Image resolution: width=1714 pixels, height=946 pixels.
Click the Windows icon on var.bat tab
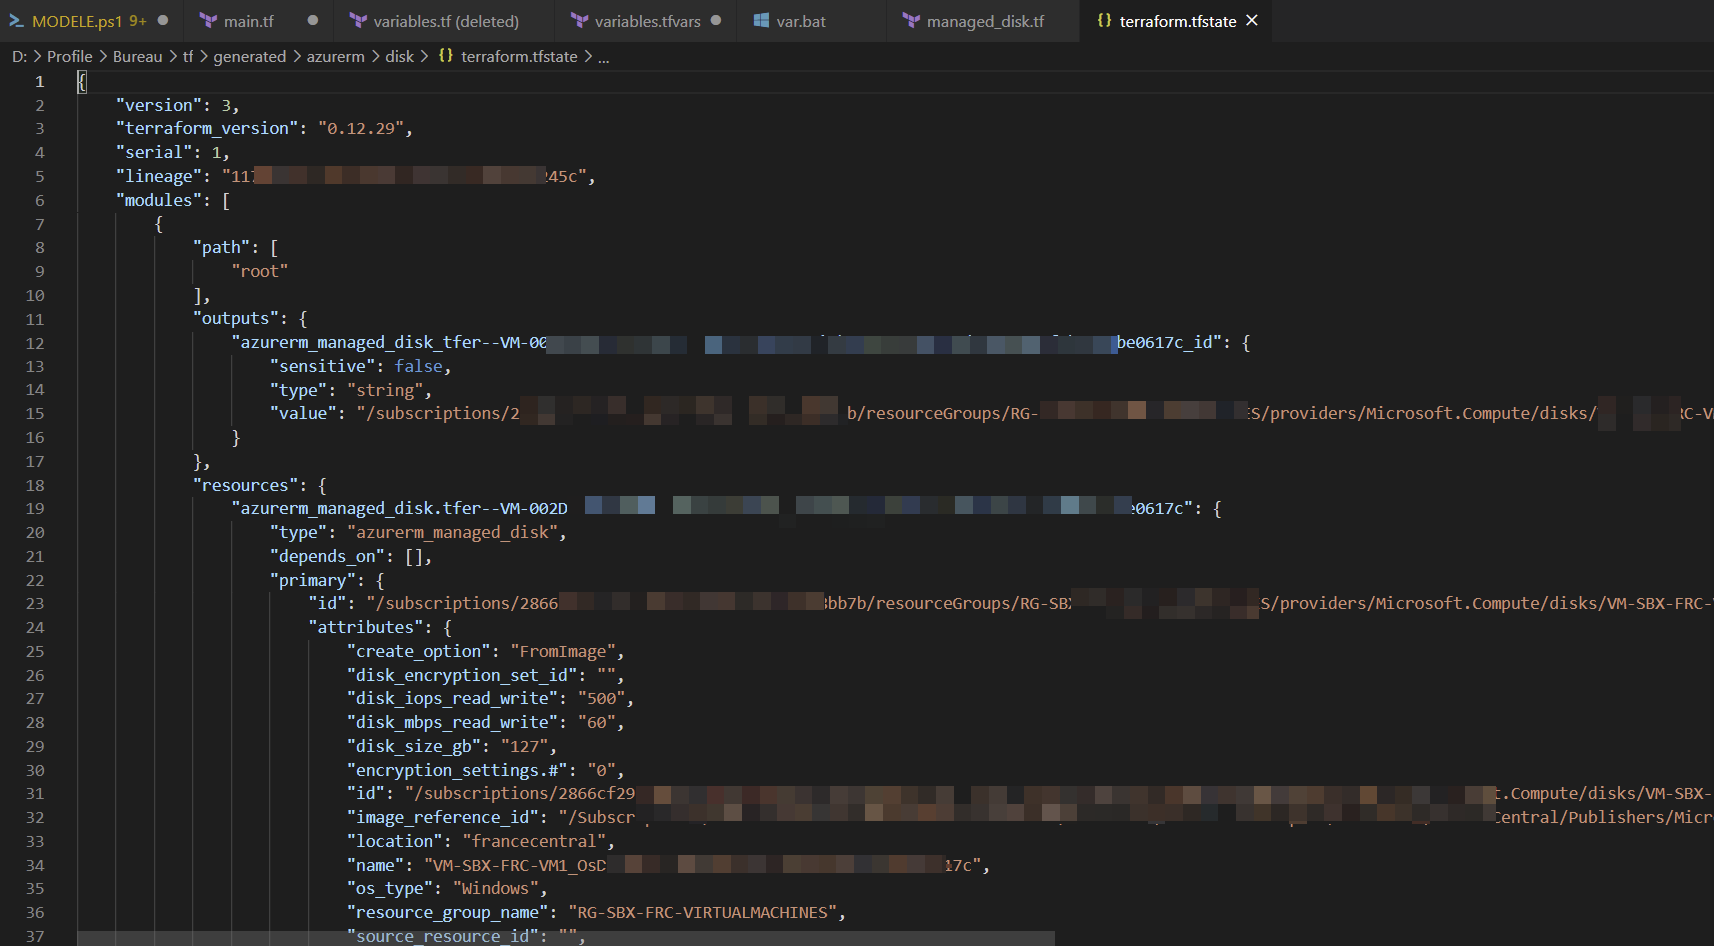[x=761, y=21]
